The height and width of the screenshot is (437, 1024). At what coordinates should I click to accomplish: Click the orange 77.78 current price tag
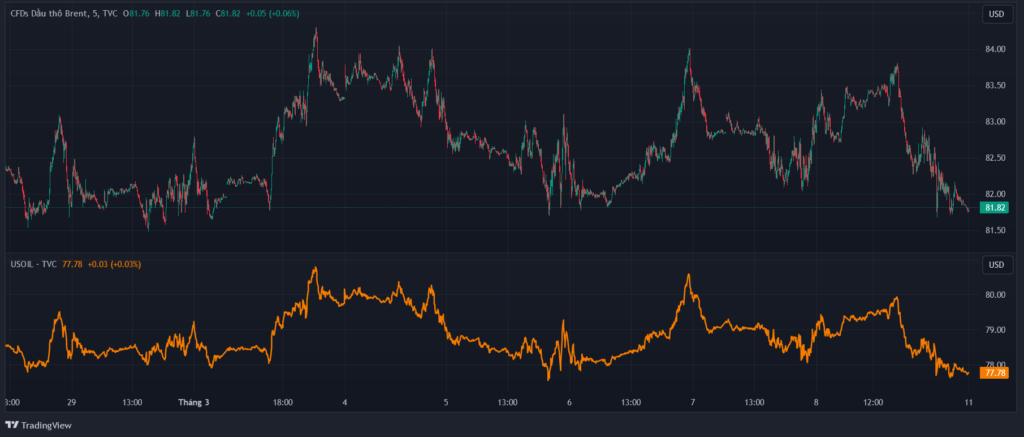(x=994, y=373)
